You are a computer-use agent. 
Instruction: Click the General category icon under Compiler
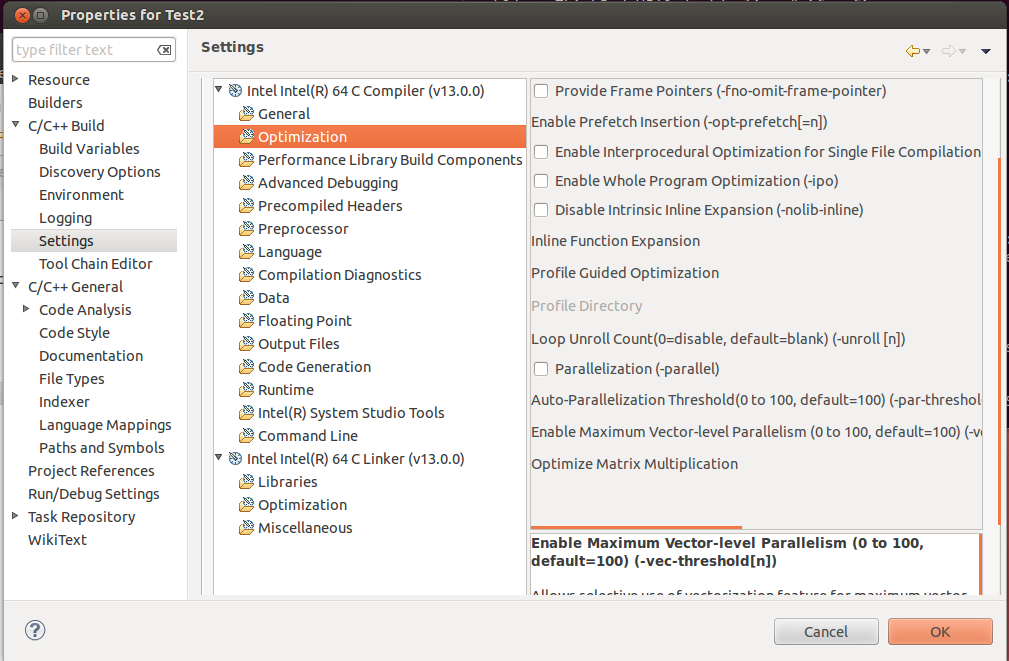click(x=246, y=114)
